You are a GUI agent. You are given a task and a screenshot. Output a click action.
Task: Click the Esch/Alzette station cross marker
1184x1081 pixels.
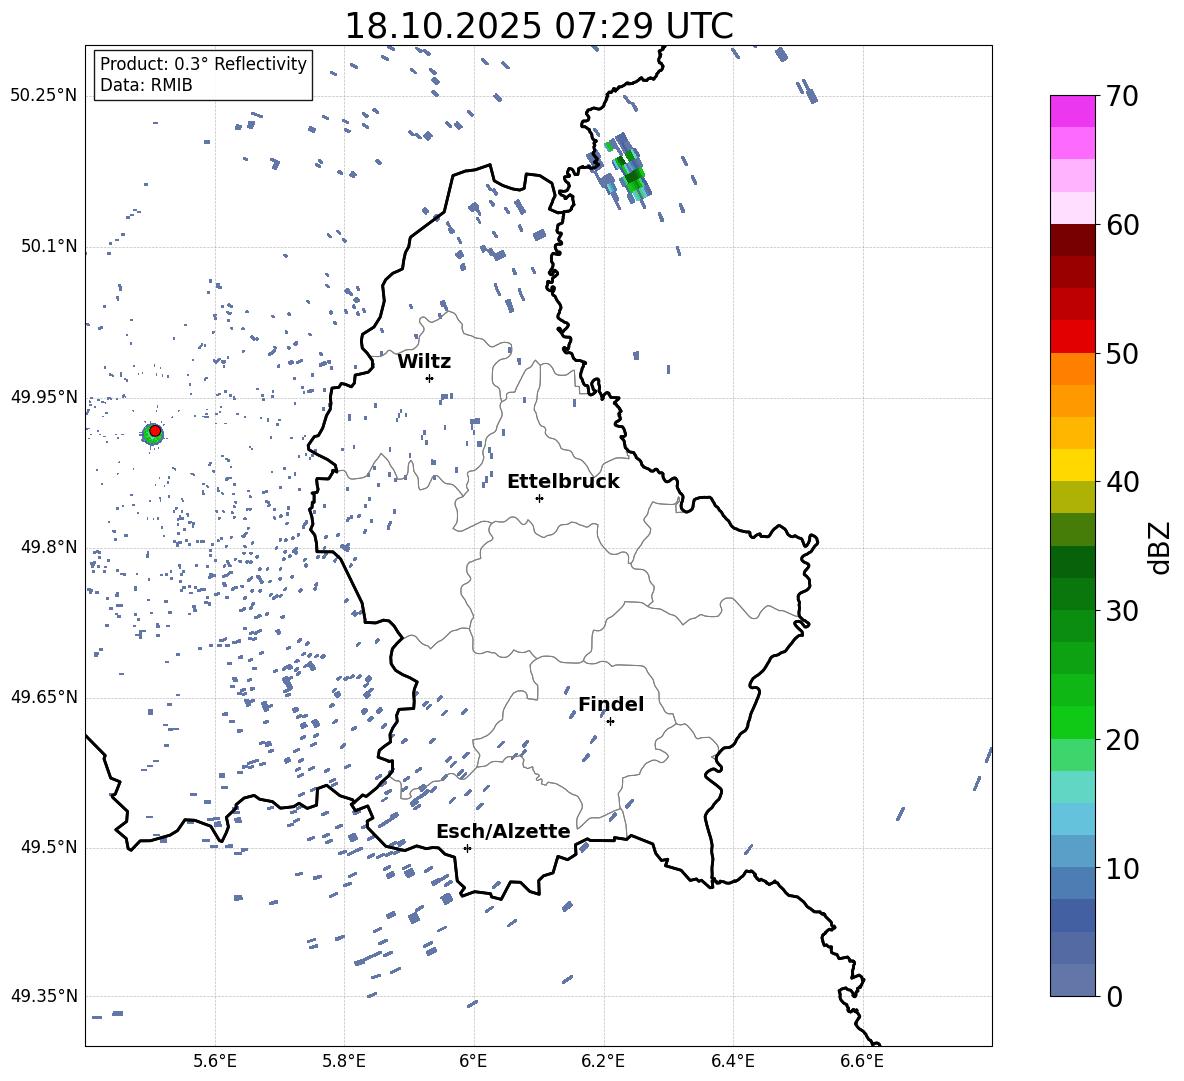coord(467,848)
